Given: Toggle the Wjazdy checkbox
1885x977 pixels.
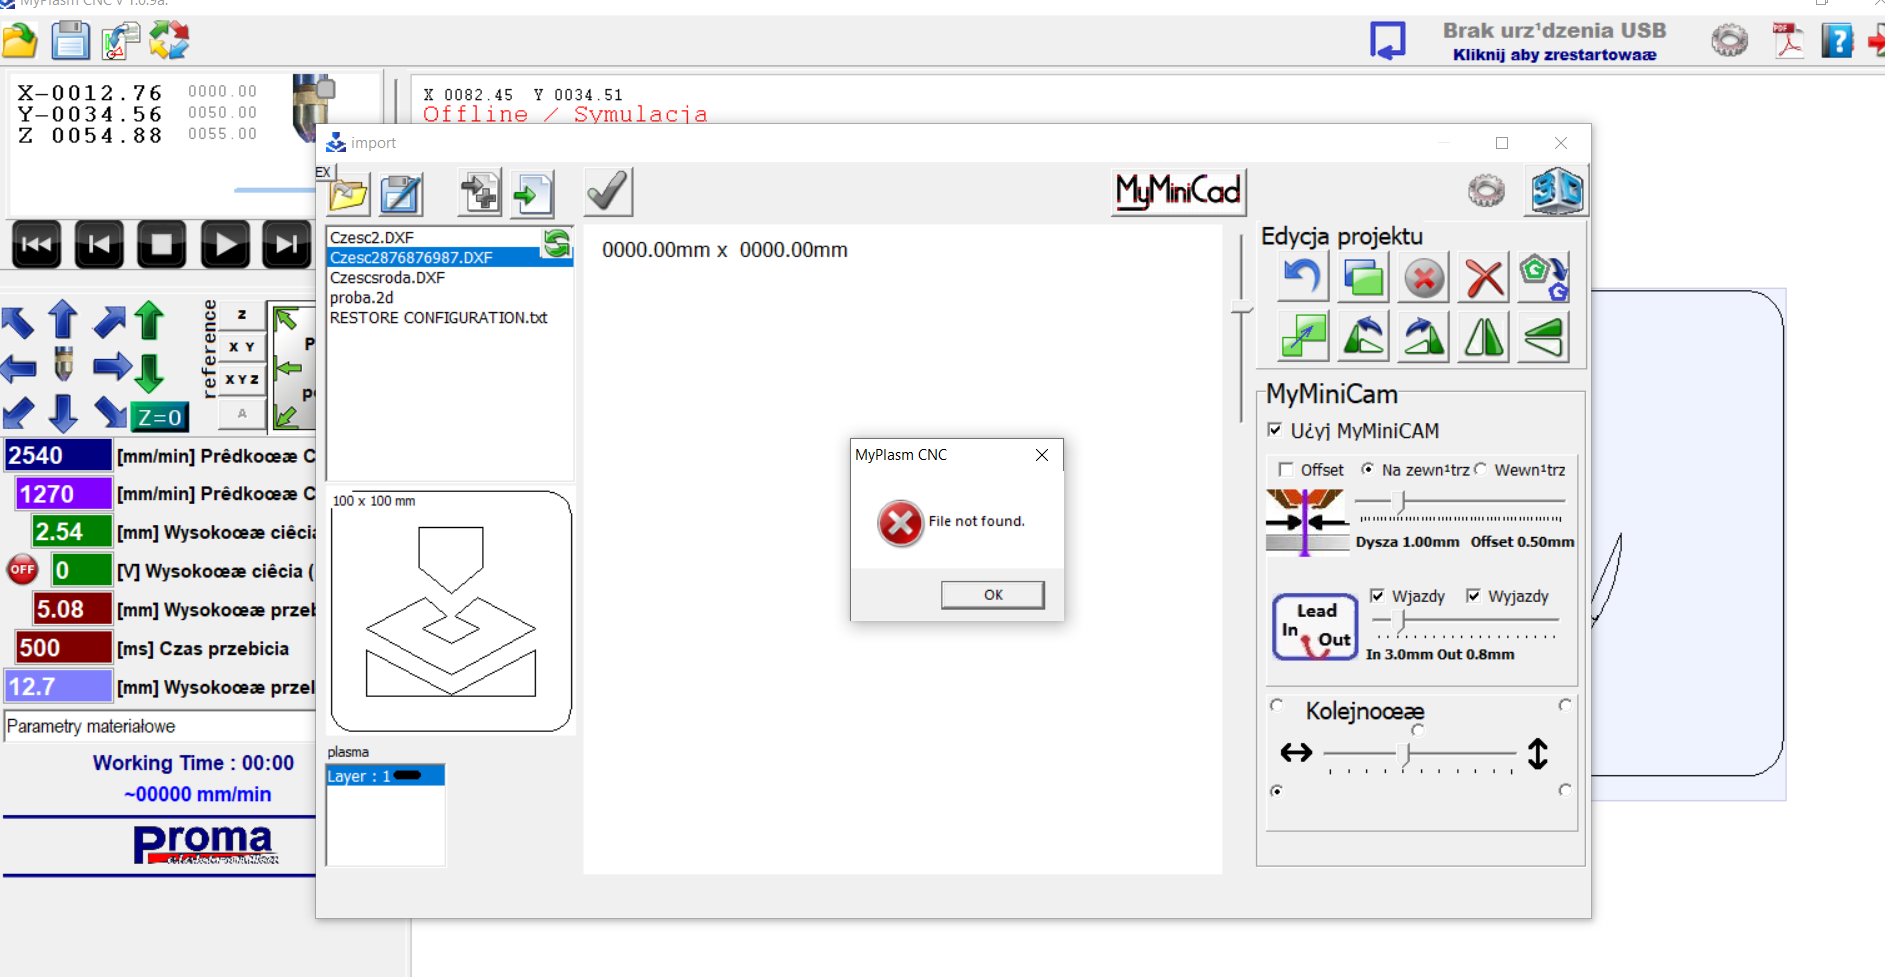Looking at the screenshot, I should click(x=1377, y=596).
